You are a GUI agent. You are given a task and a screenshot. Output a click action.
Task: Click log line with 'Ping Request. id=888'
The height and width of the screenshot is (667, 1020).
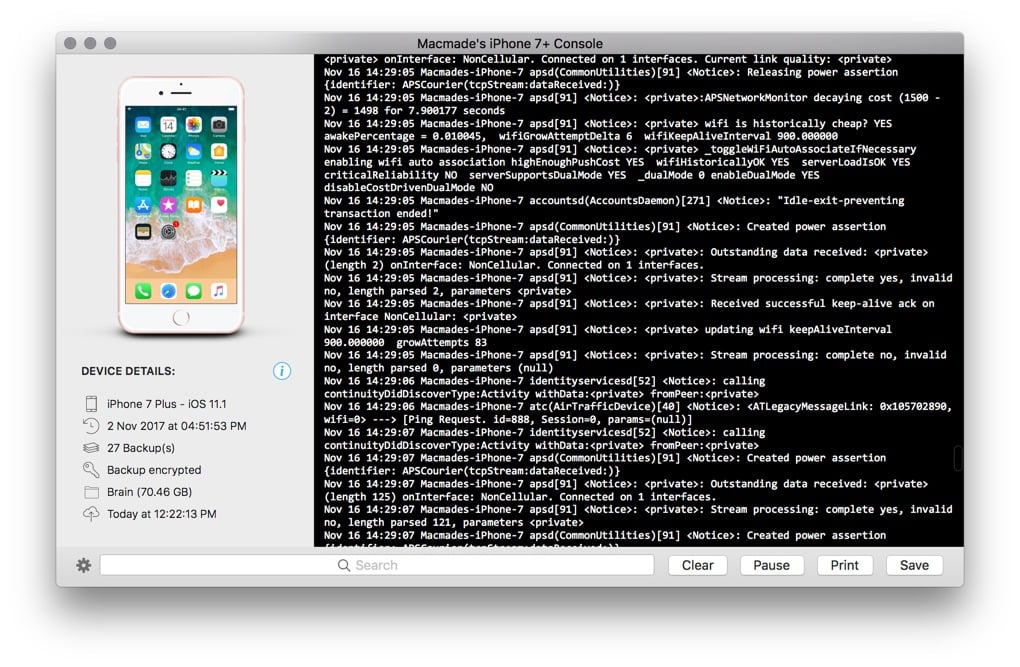pyautogui.click(x=508, y=420)
